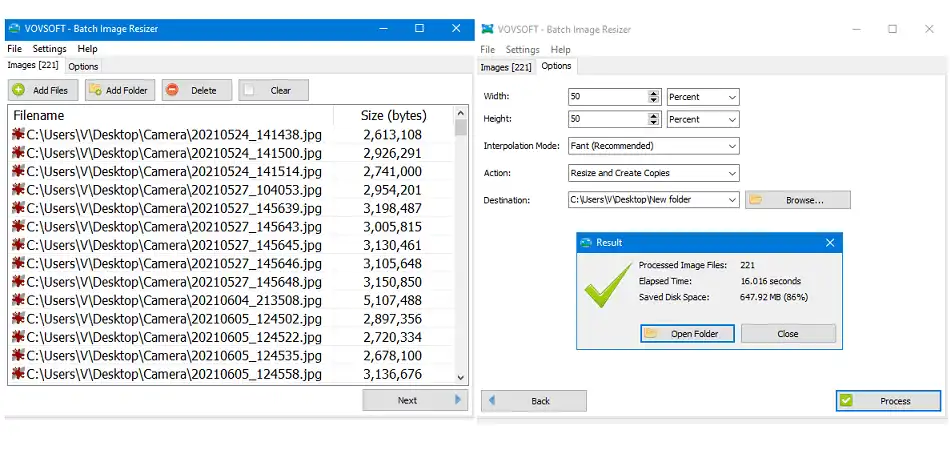Click the green Add Files plus icon
The height and width of the screenshot is (462, 951).
19,90
